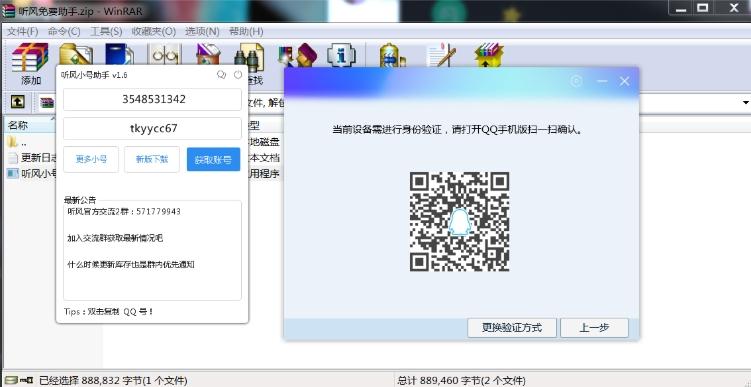Expand the WinRAR address bar dropdown arrow

pos(746,102)
